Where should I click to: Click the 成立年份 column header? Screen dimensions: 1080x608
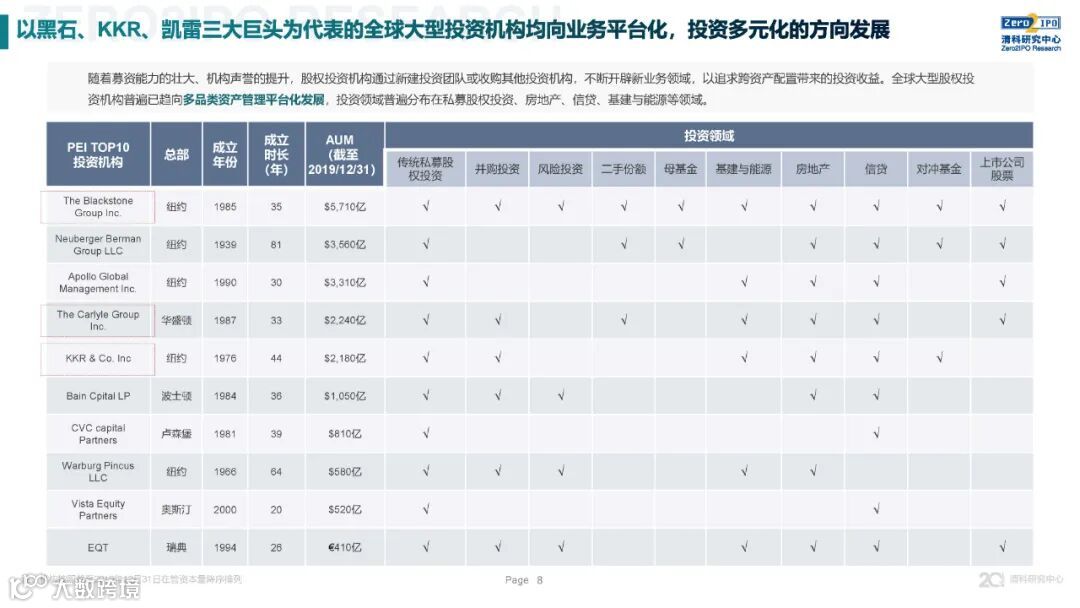225,154
